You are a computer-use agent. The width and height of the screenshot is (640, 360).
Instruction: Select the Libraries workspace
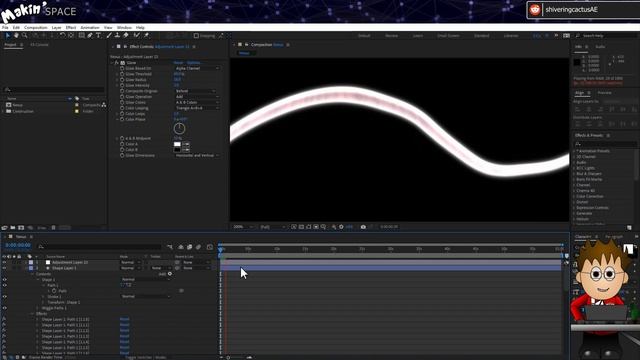tap(511, 36)
